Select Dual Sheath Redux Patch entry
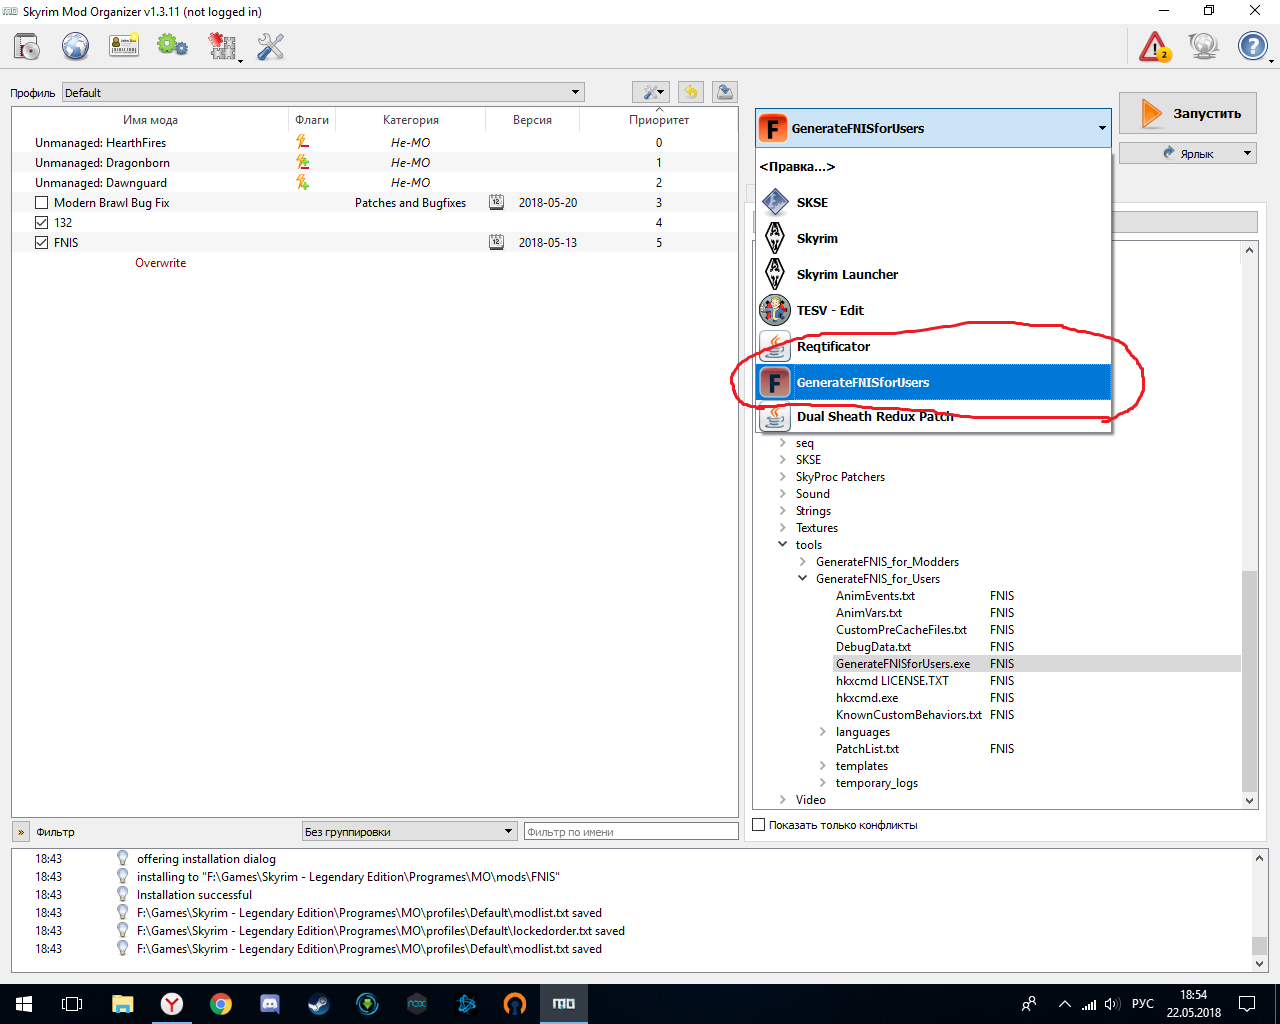Image resolution: width=1280 pixels, height=1024 pixels. coord(933,416)
